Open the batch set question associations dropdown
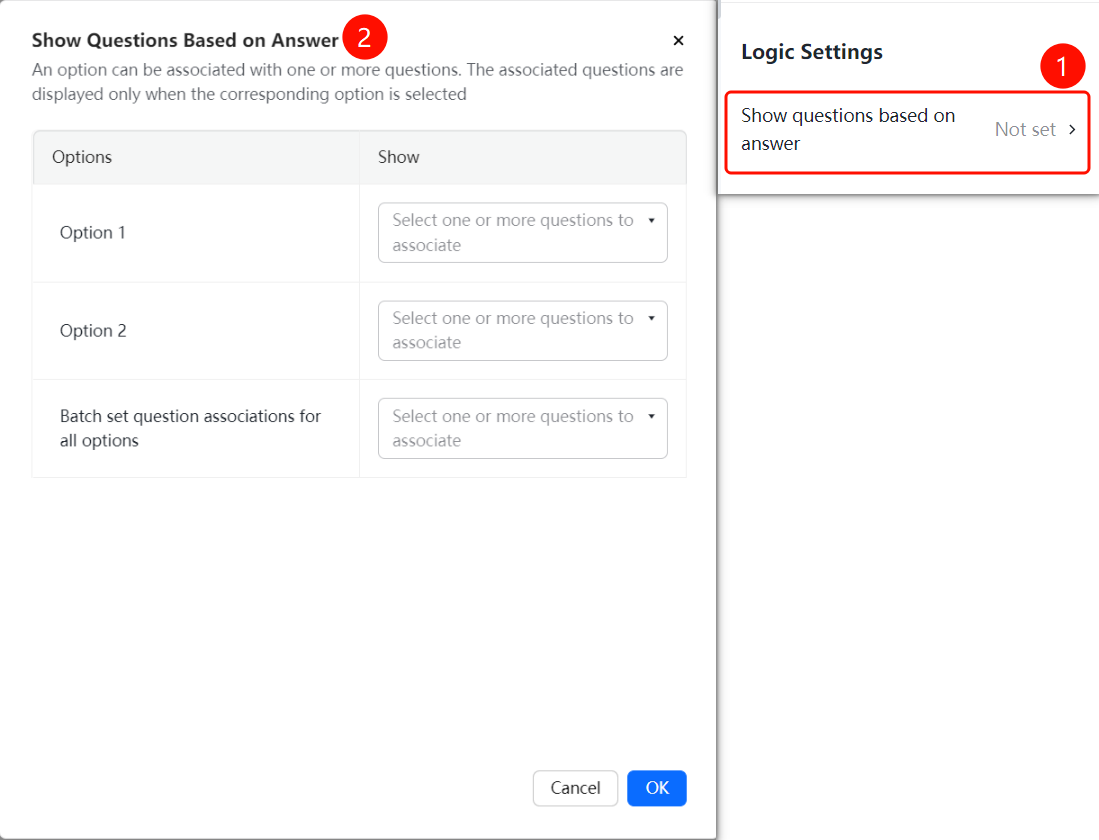This screenshot has height=840, width=1099. click(522, 428)
